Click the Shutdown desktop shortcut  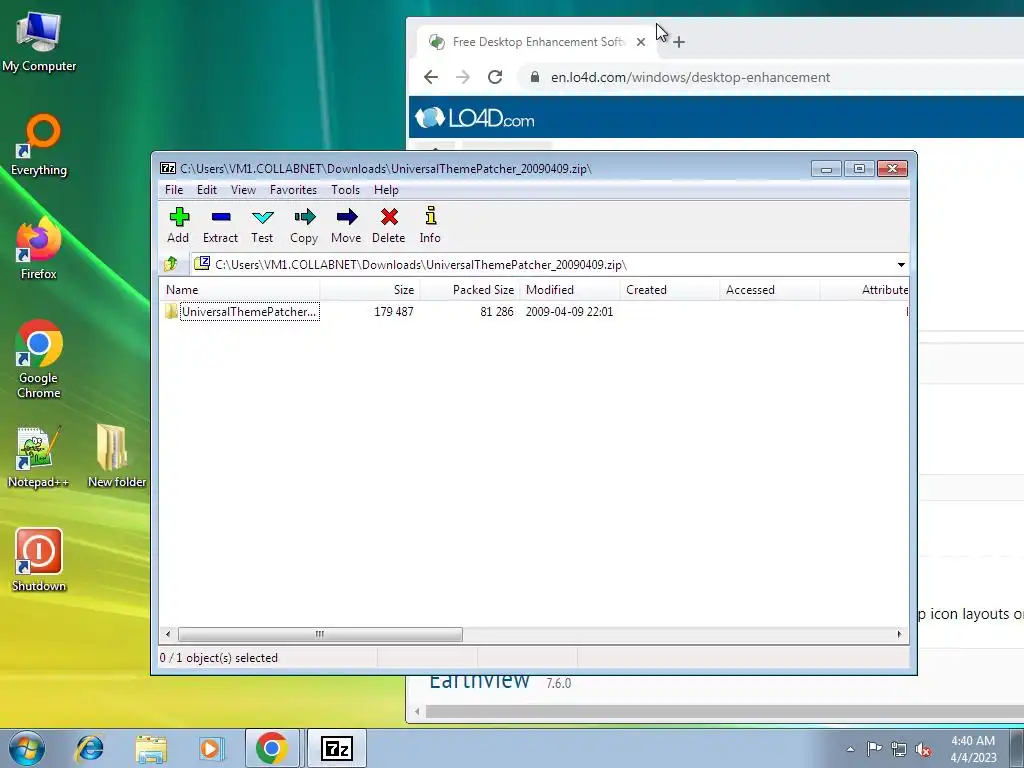coord(39,560)
